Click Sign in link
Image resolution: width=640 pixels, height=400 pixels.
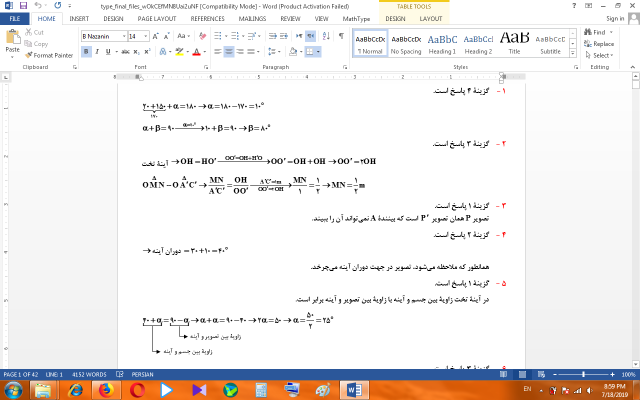(x=615, y=19)
